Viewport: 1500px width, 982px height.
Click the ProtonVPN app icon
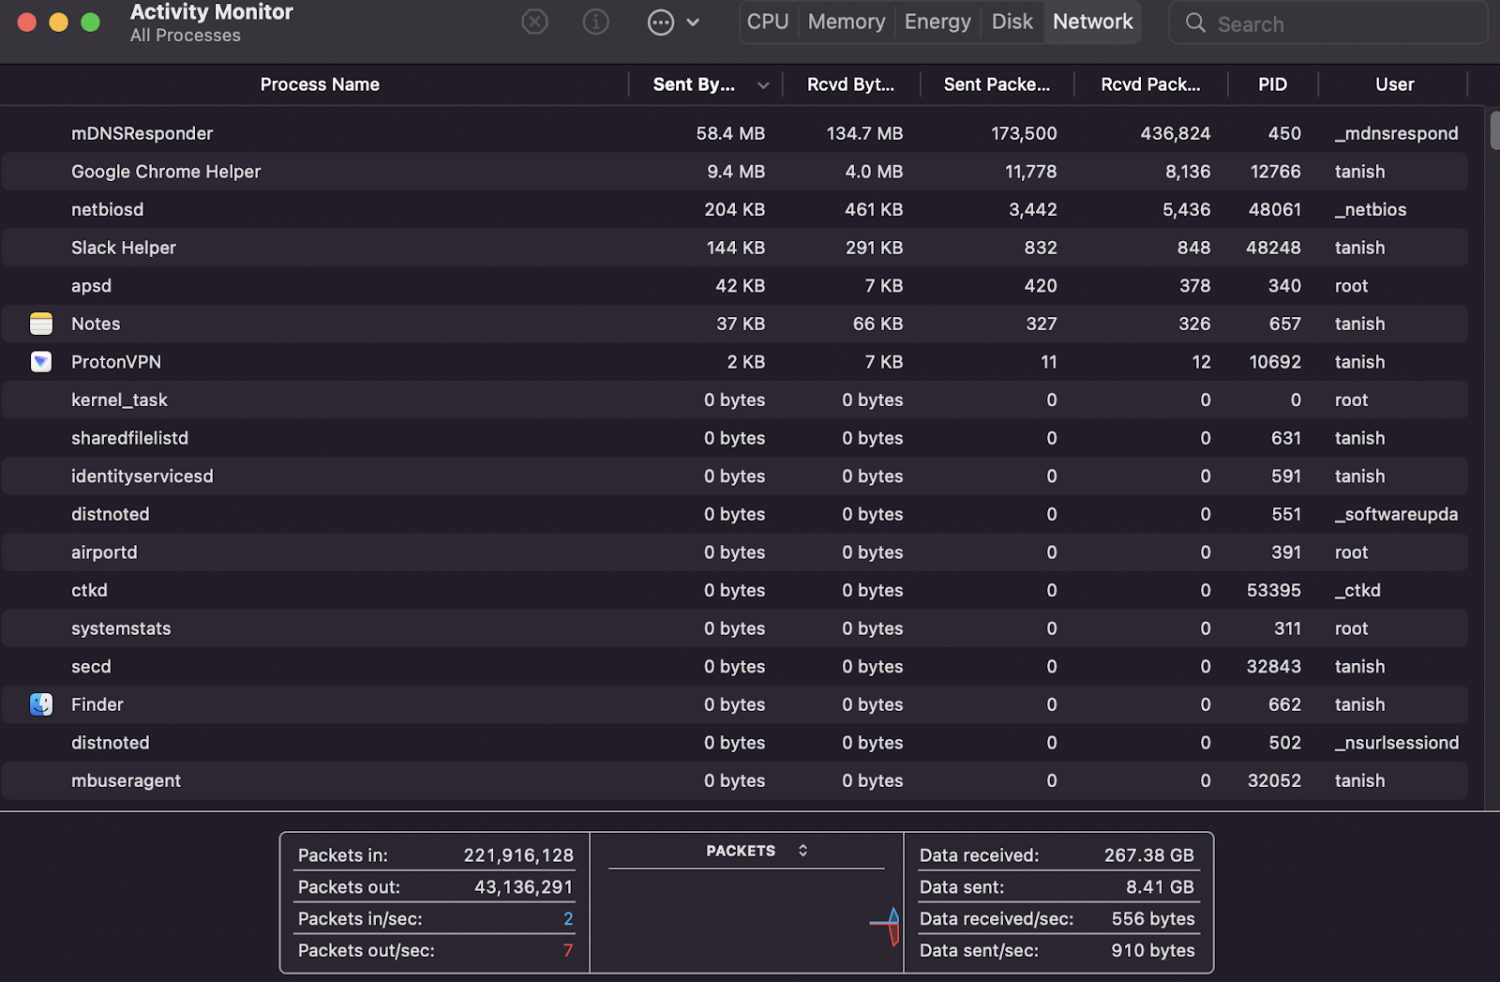pyautogui.click(x=41, y=362)
